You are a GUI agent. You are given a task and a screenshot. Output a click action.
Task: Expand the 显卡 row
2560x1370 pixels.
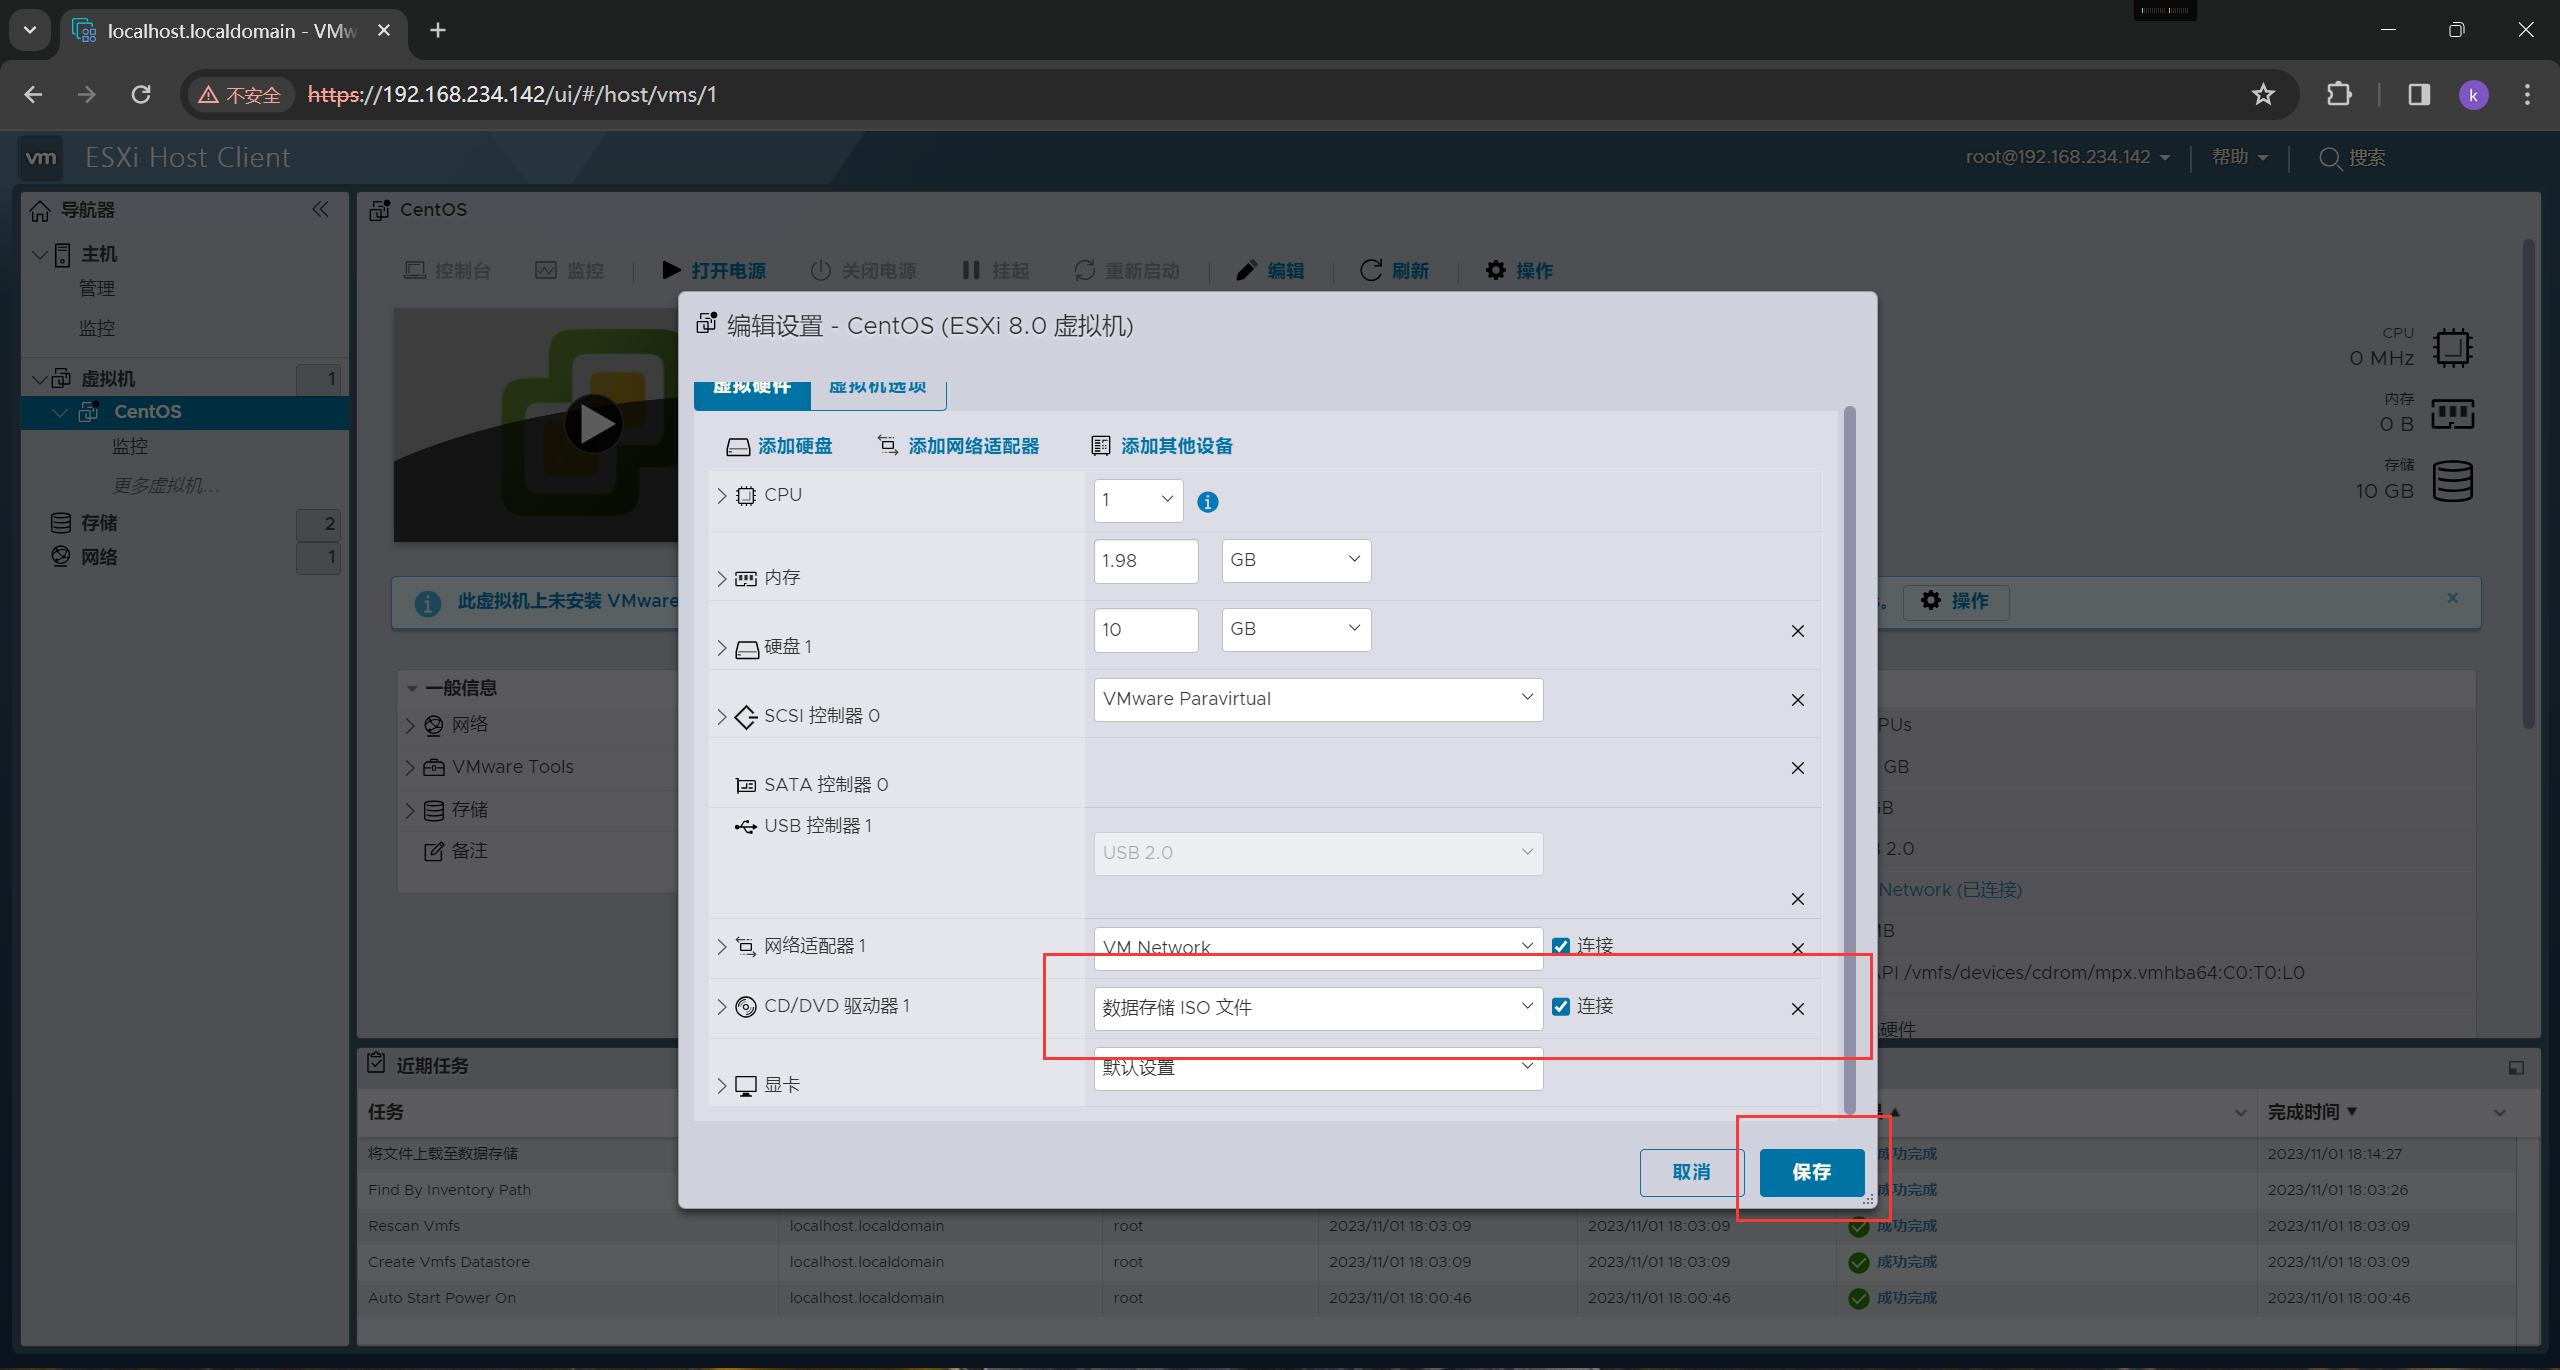[x=722, y=1085]
